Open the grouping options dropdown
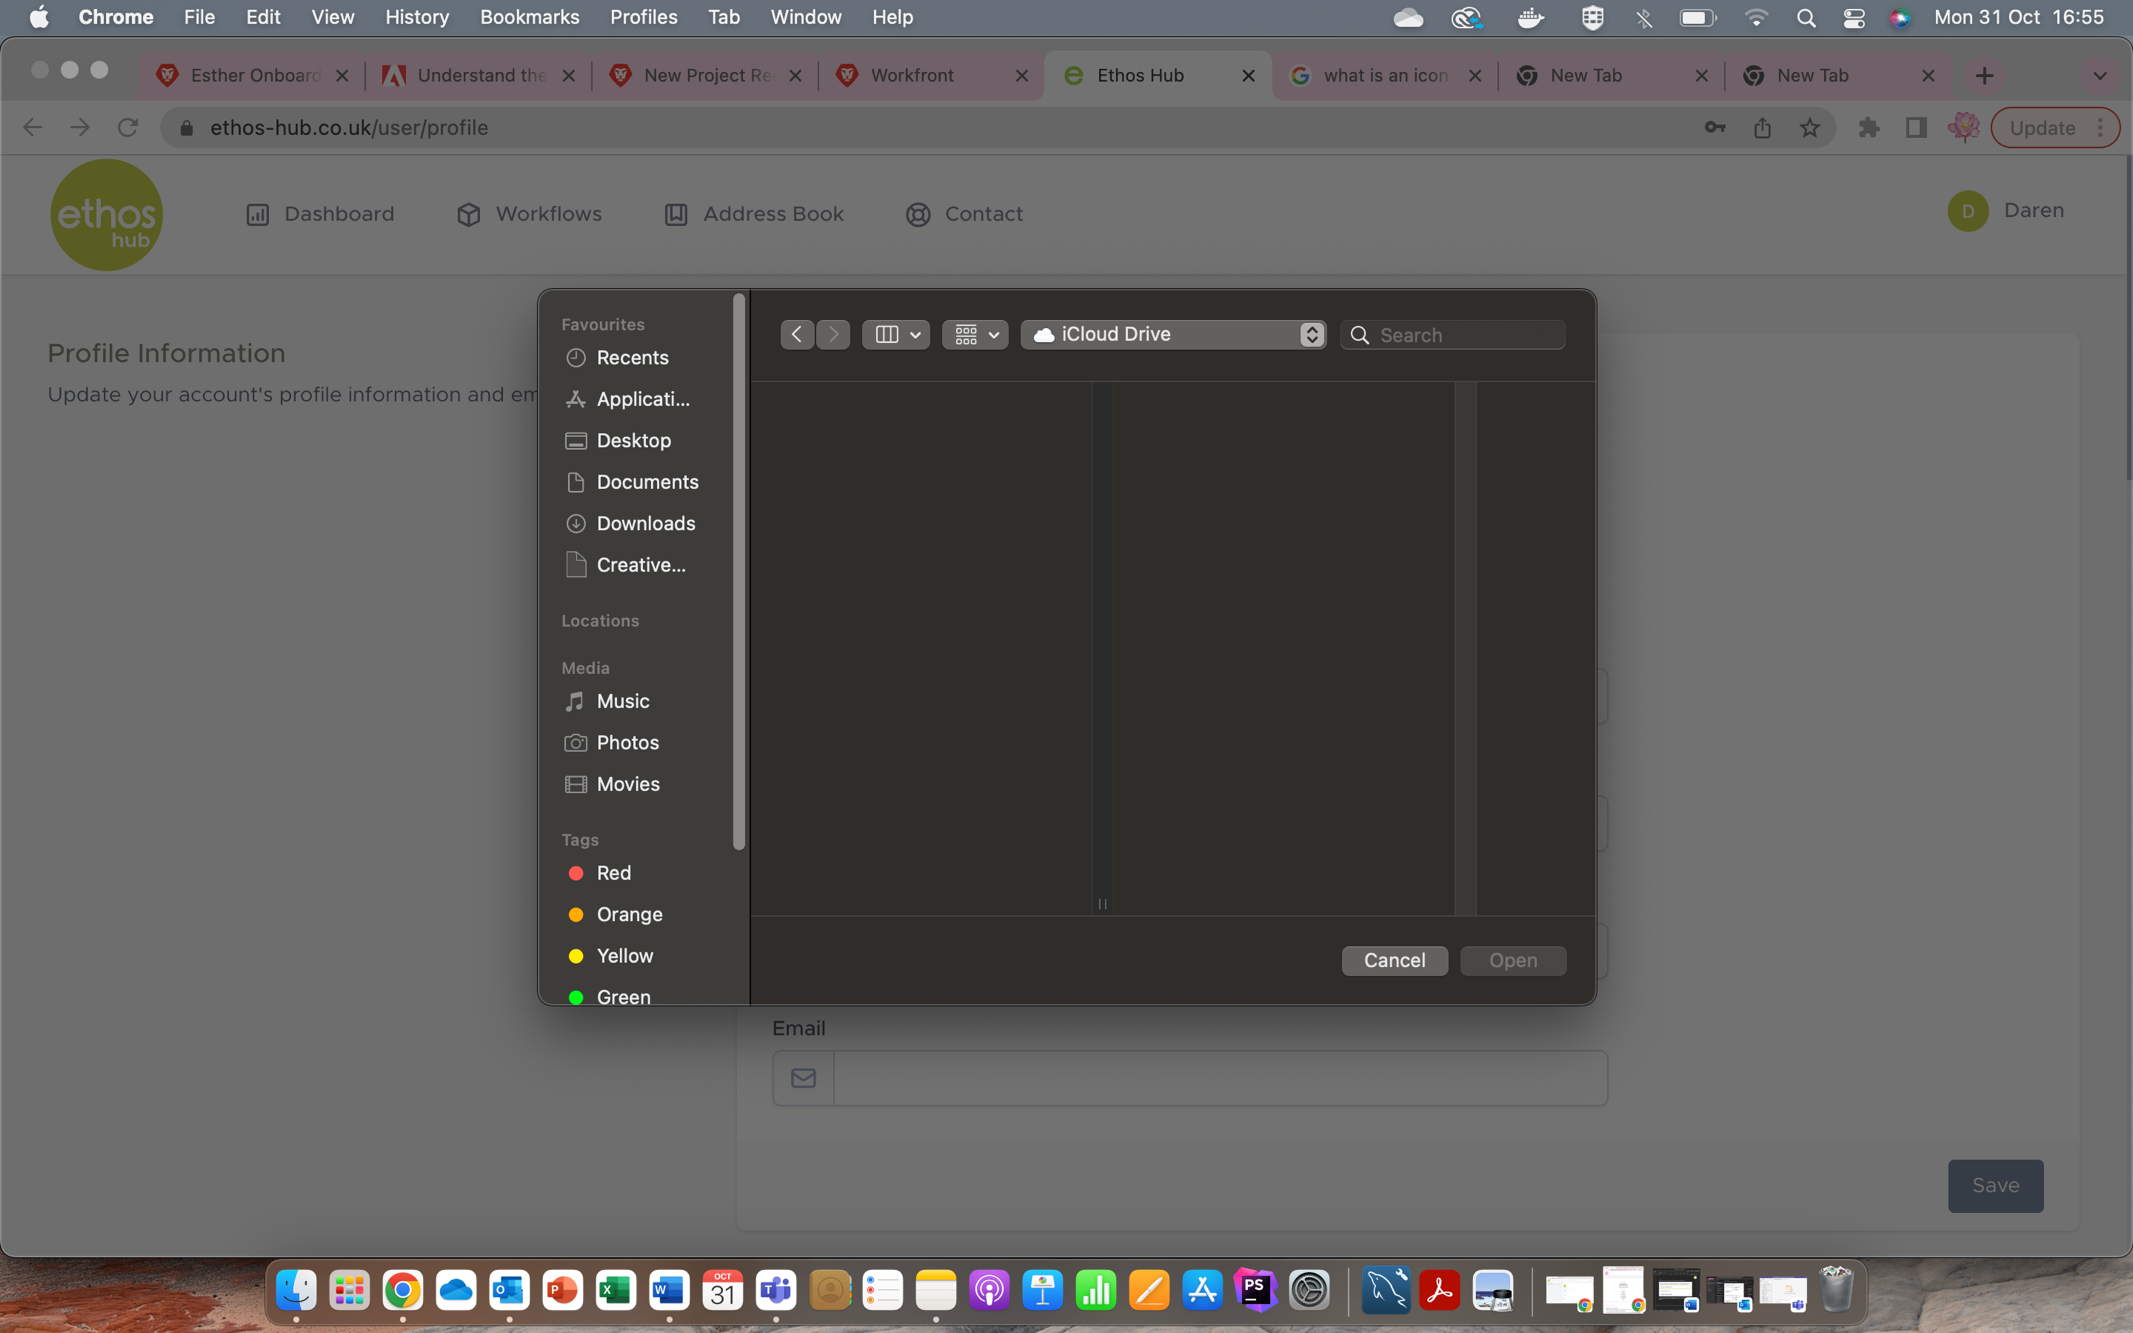The height and width of the screenshot is (1333, 2133). click(974, 334)
